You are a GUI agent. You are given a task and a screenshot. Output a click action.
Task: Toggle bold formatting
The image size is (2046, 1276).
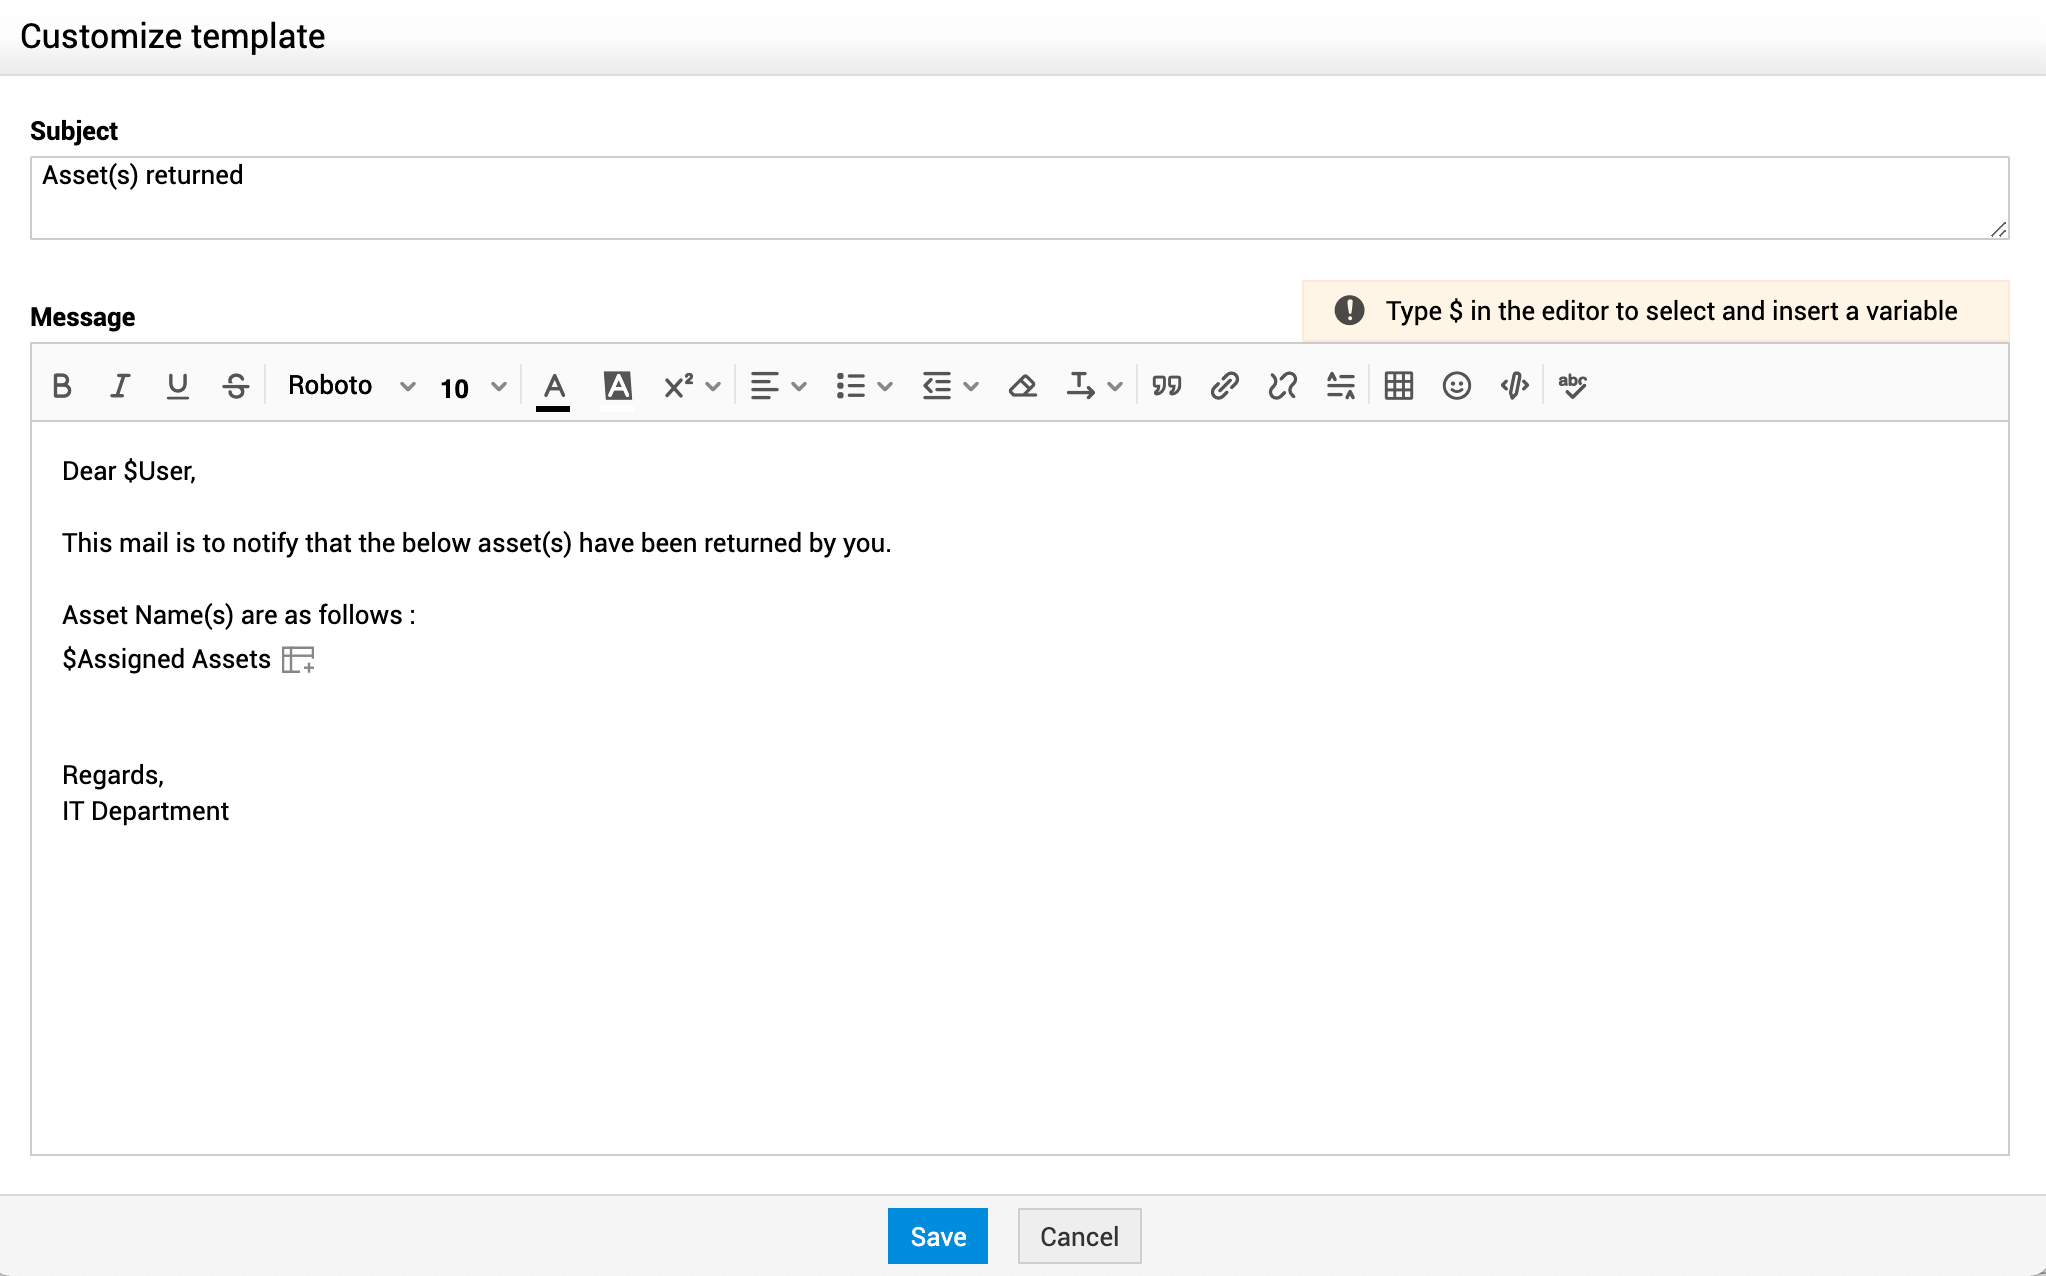(x=62, y=386)
